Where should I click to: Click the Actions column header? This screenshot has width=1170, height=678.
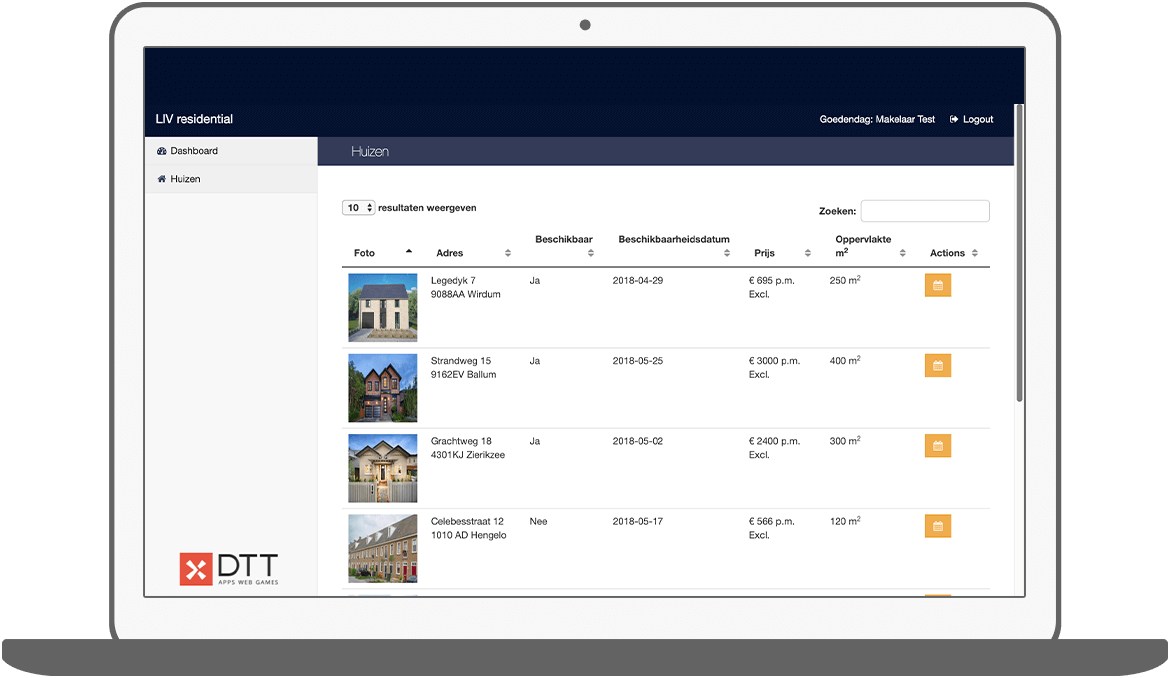click(x=947, y=253)
